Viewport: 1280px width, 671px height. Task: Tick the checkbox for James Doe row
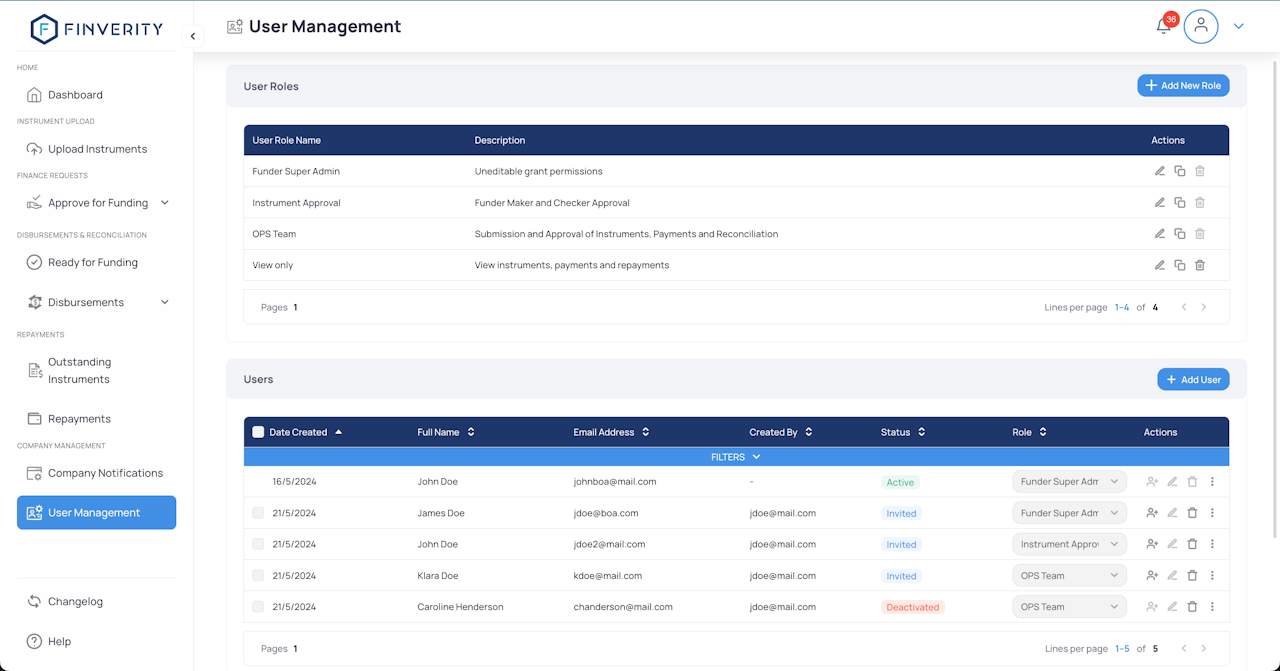click(258, 513)
